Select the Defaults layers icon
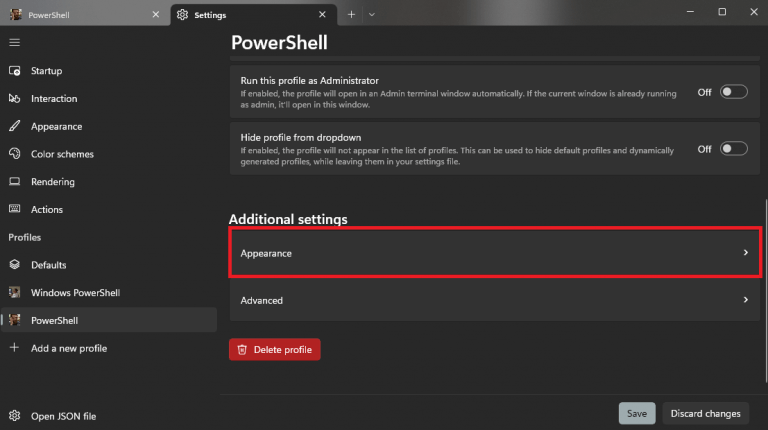The width and height of the screenshot is (768, 430). pyautogui.click(x=15, y=264)
